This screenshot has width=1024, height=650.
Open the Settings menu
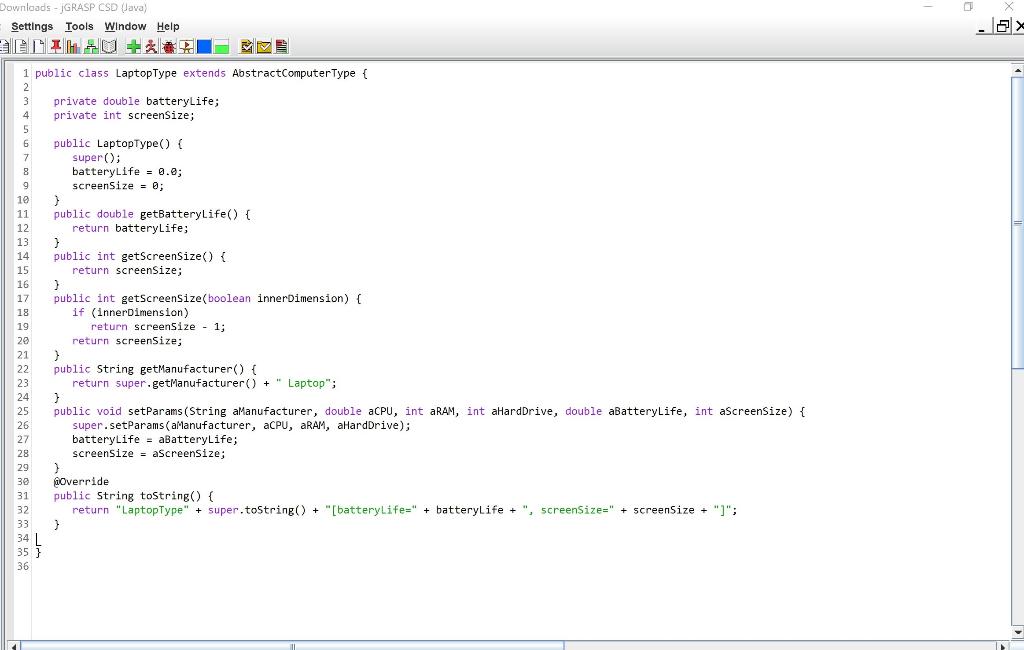coord(32,27)
